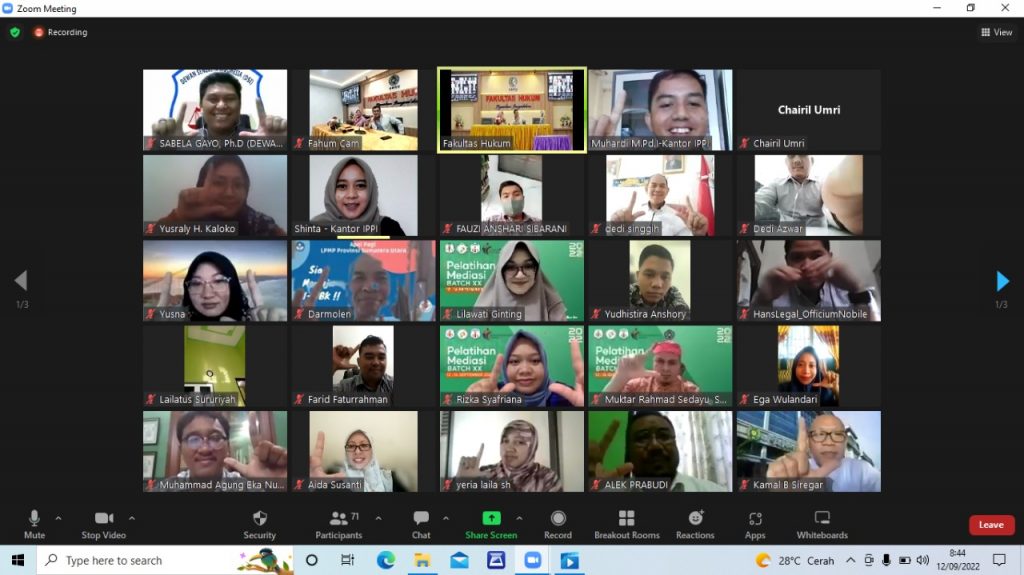The height and width of the screenshot is (575, 1024).
Task: Click the green Share Screen icon
Action: 491,518
